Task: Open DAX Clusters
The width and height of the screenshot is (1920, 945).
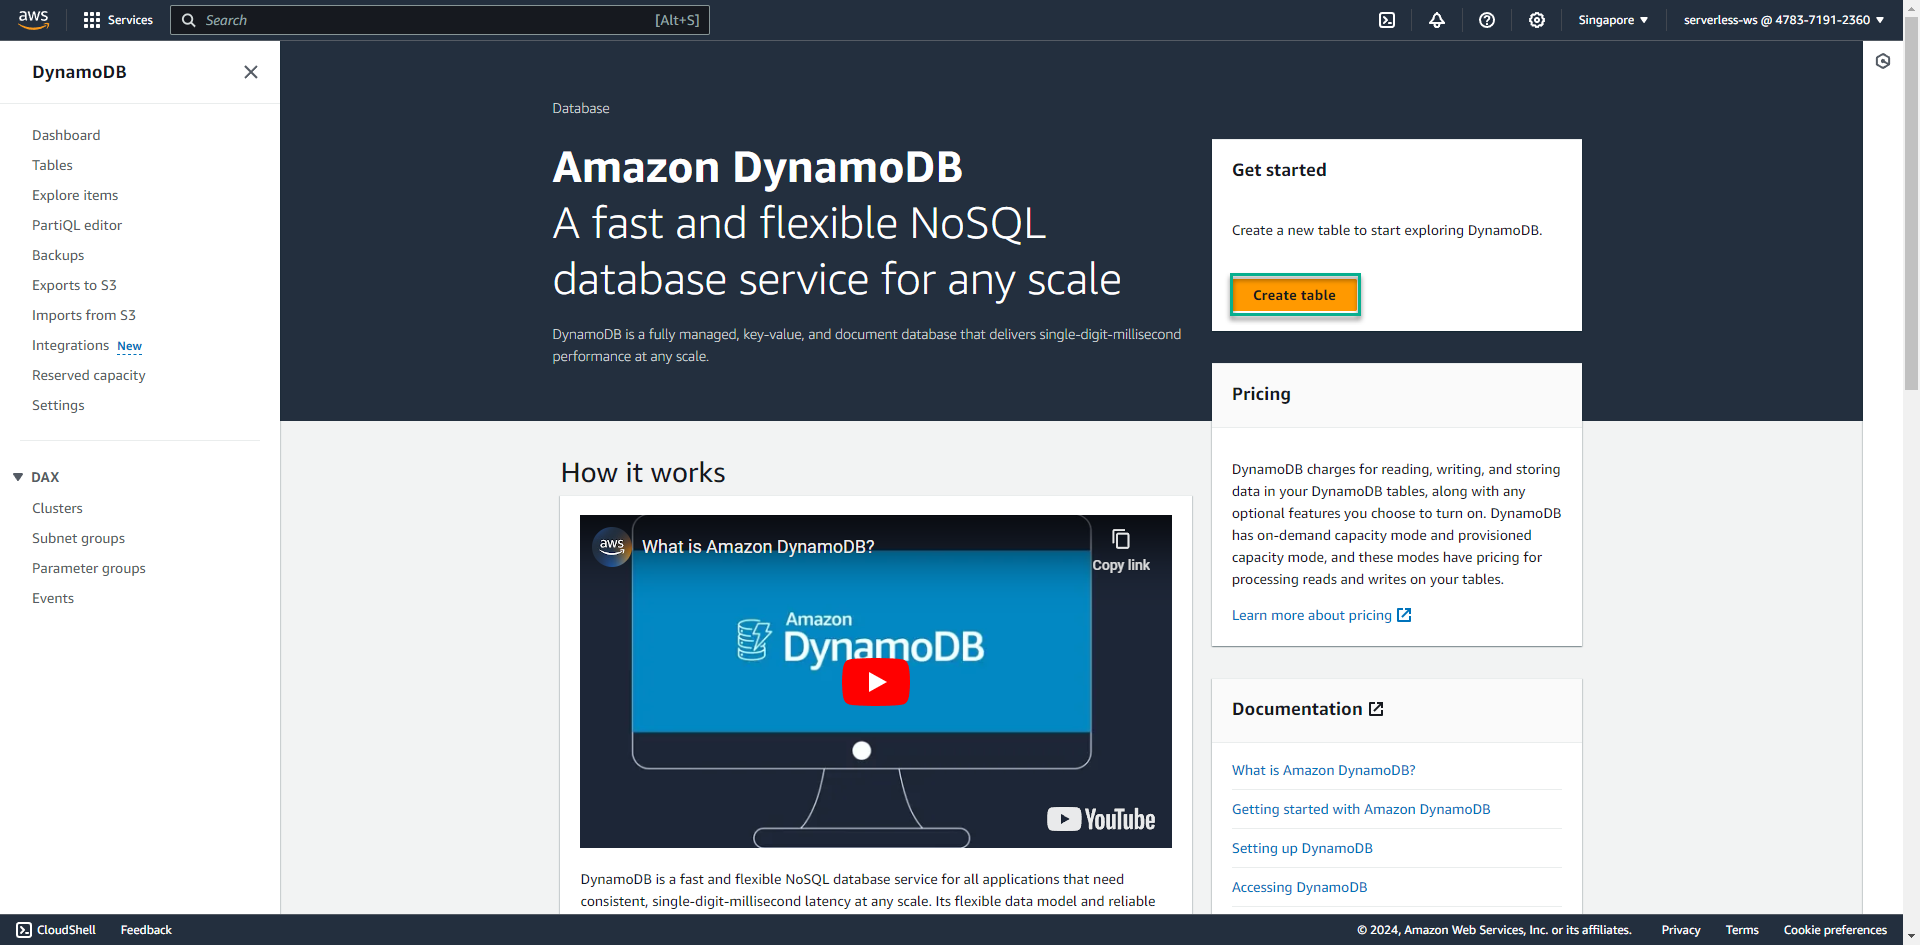Action: click(57, 508)
